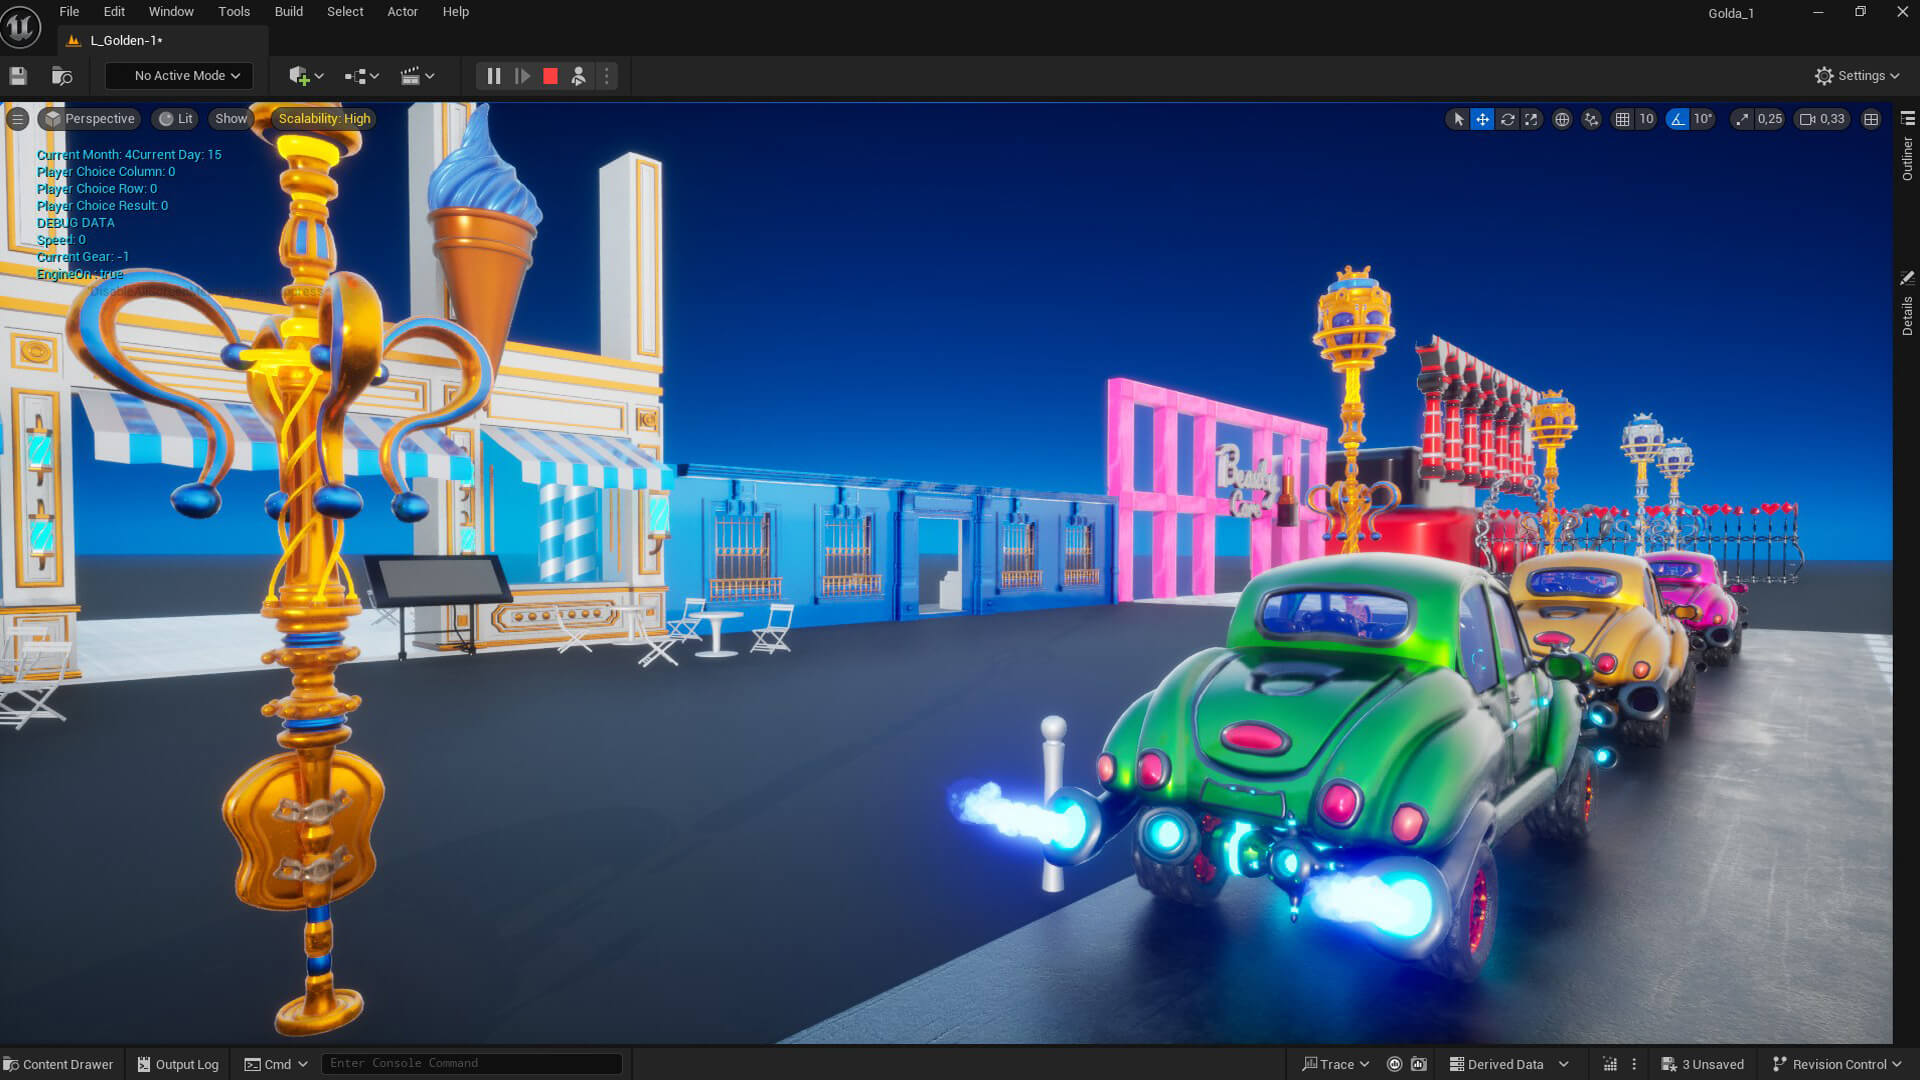Image resolution: width=1920 pixels, height=1080 pixels.
Task: Select the rotate transform tool
Action: (x=1507, y=119)
